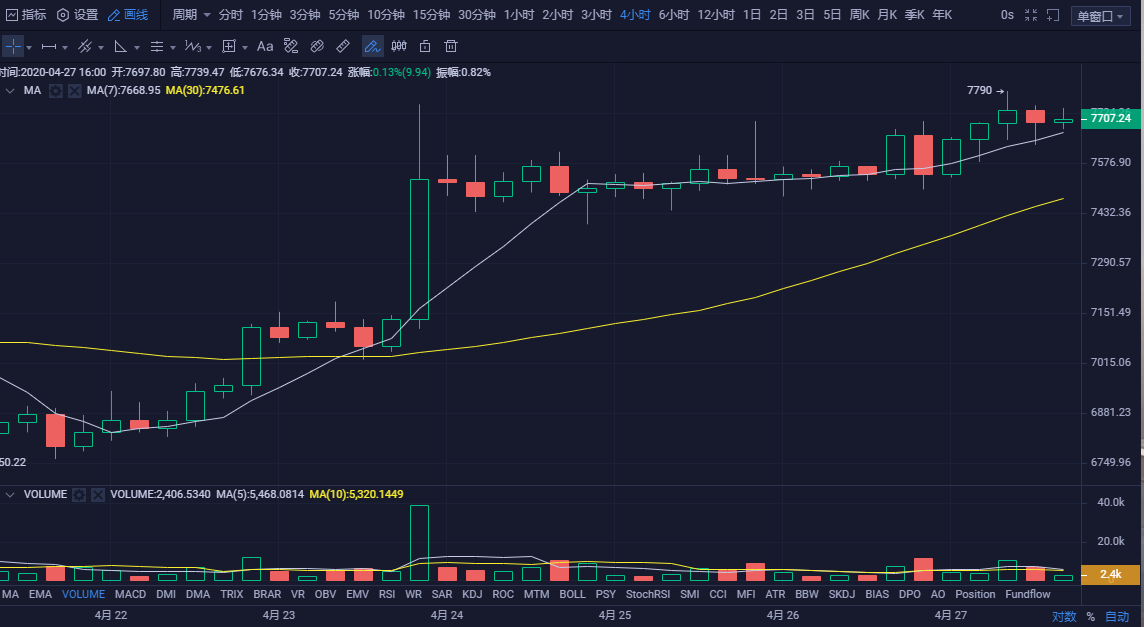Toggle percentage scale % button
1144x627 pixels.
click(1091, 617)
